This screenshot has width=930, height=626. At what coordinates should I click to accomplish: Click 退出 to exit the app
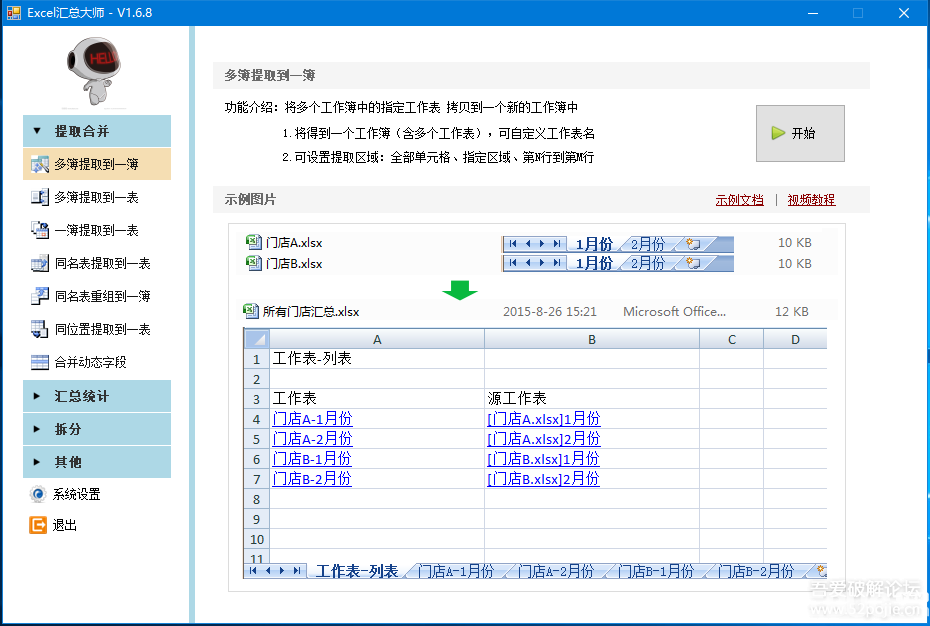[x=53, y=525]
